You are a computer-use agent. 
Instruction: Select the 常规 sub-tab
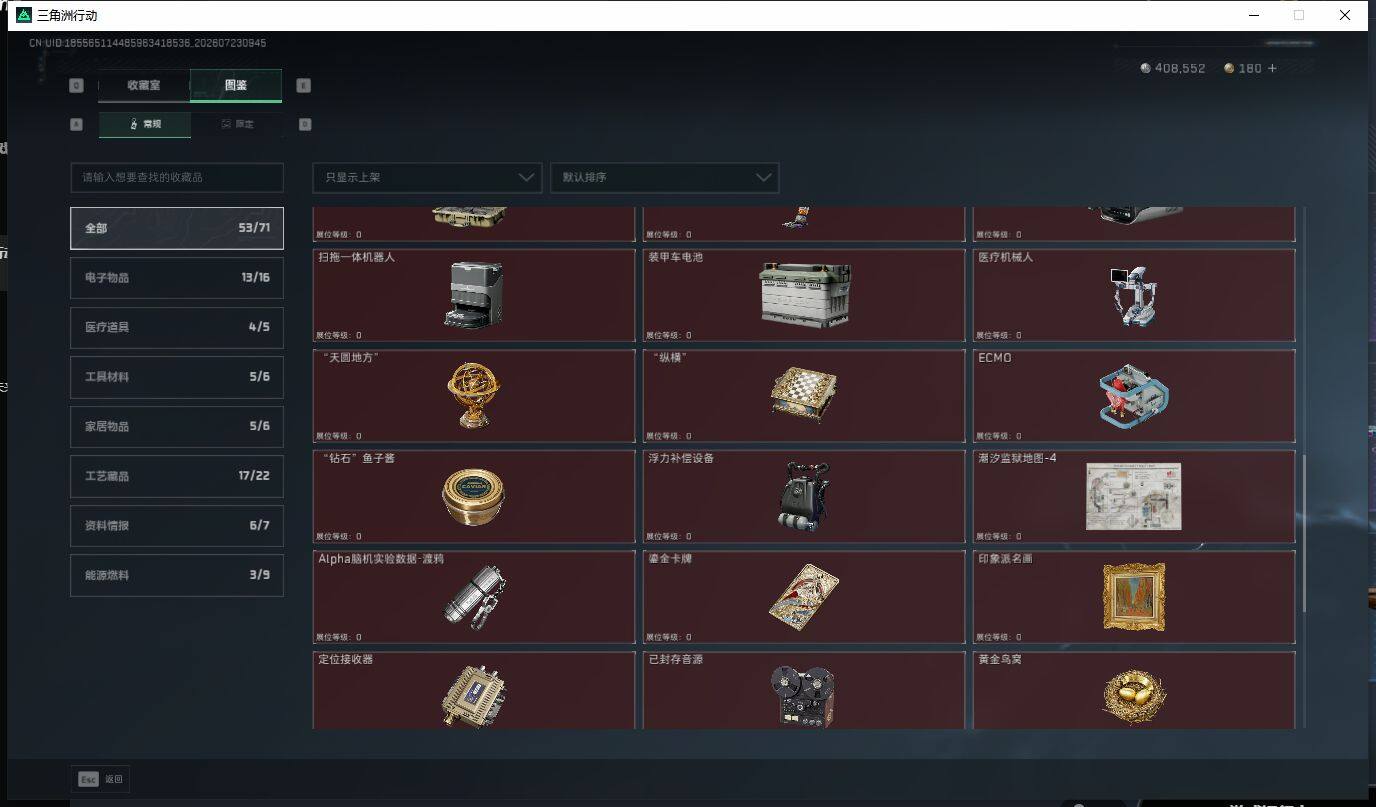[x=145, y=124]
